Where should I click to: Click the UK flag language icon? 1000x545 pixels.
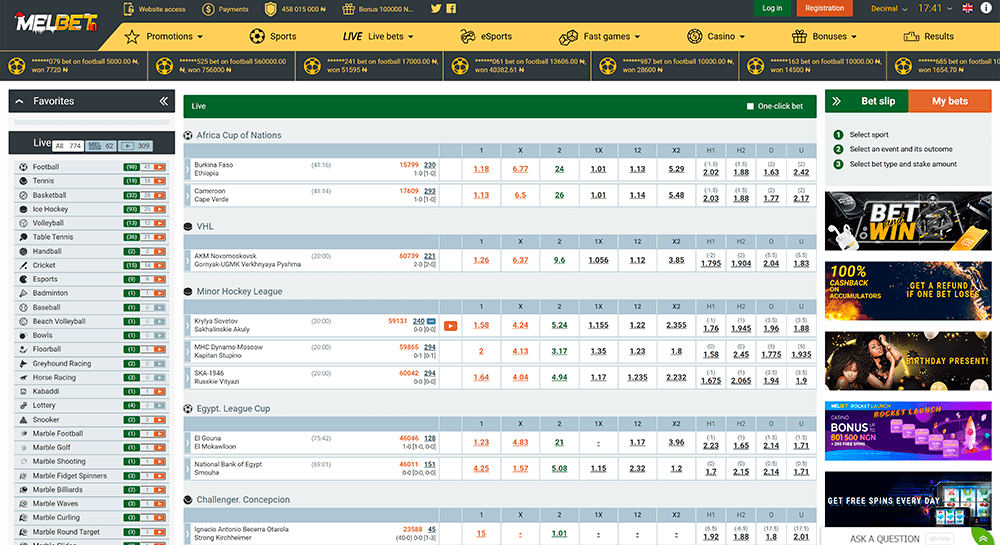pos(967,8)
